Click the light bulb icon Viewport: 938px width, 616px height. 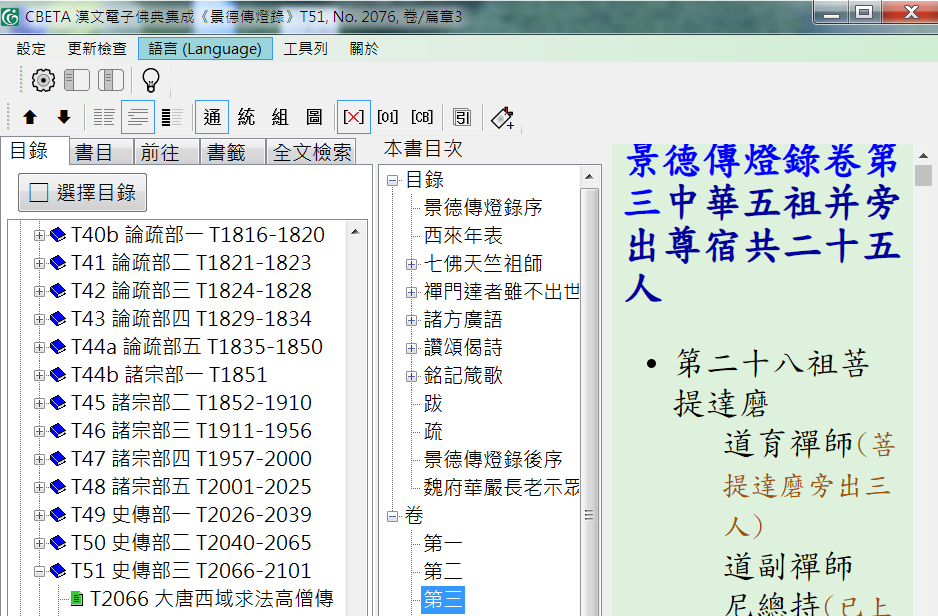coord(150,81)
